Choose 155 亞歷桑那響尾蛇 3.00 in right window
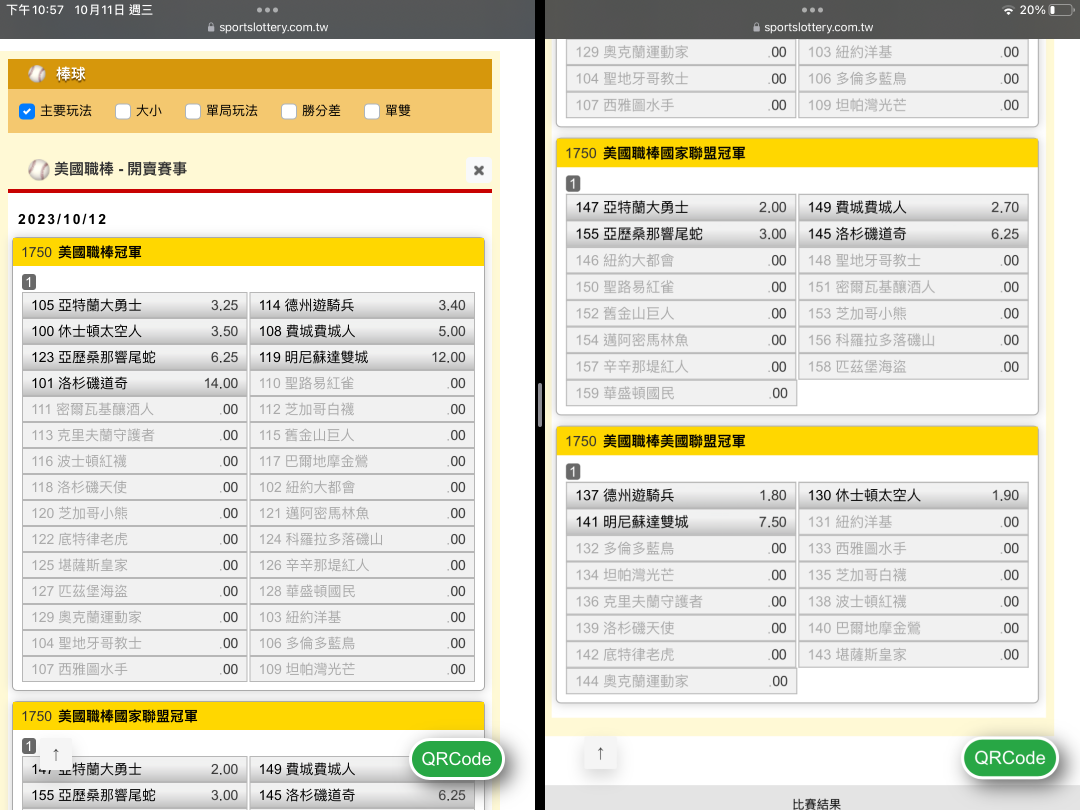This screenshot has width=1080, height=810. (681, 234)
